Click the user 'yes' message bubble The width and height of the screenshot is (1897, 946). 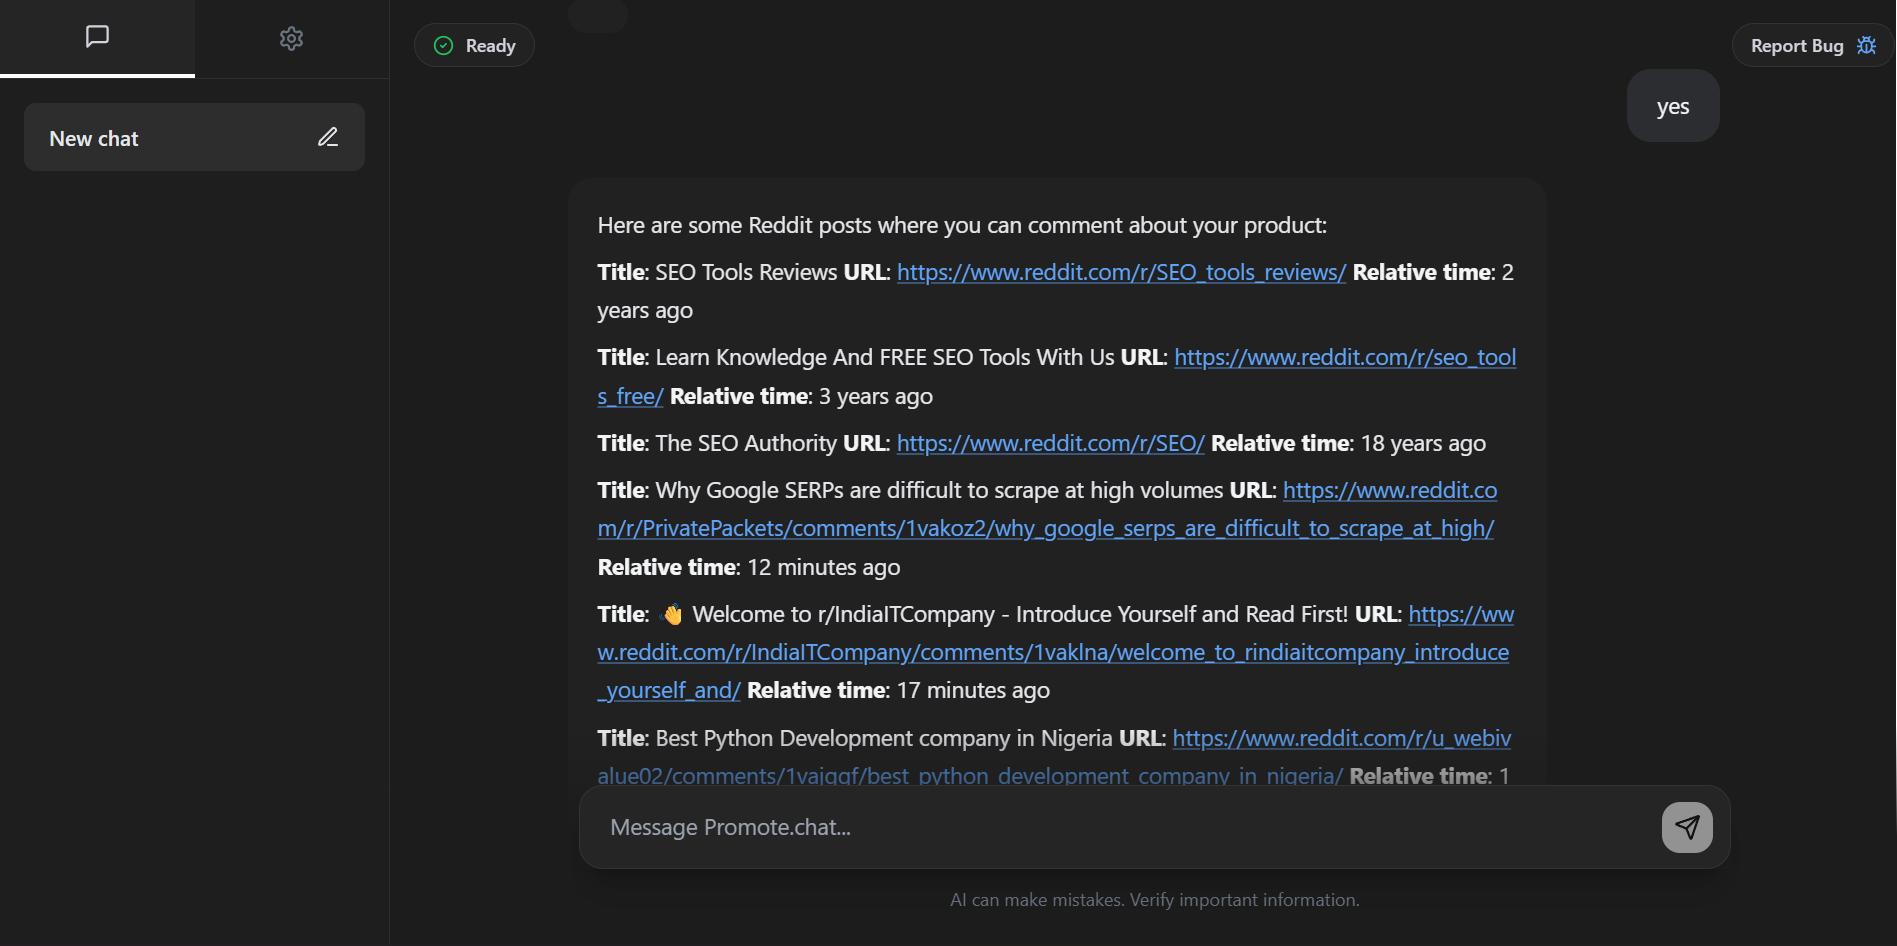1673,106
